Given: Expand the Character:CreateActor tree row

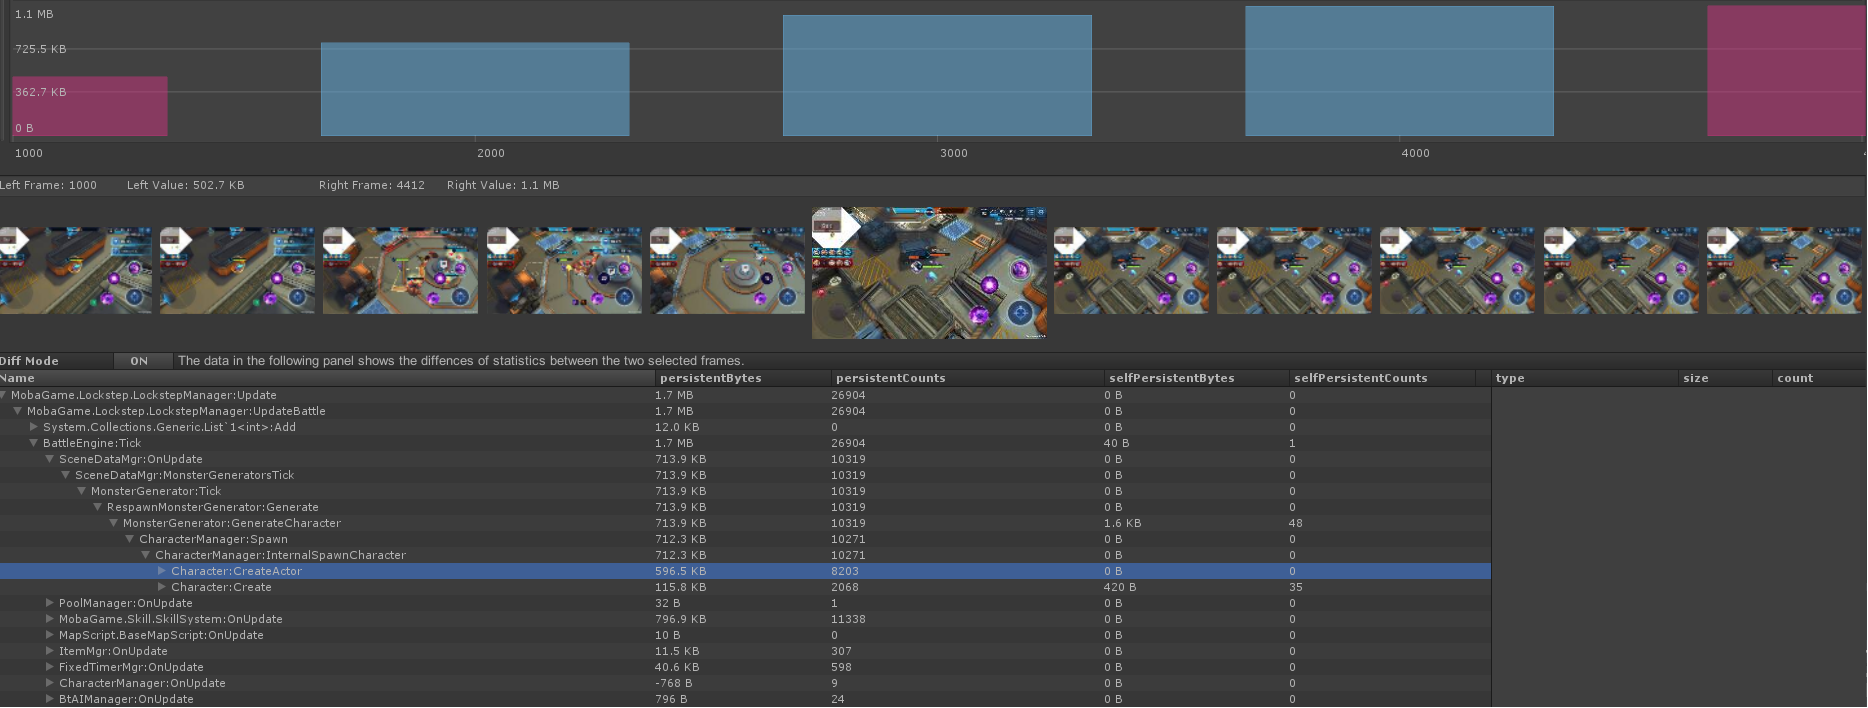Looking at the screenshot, I should pos(162,571).
